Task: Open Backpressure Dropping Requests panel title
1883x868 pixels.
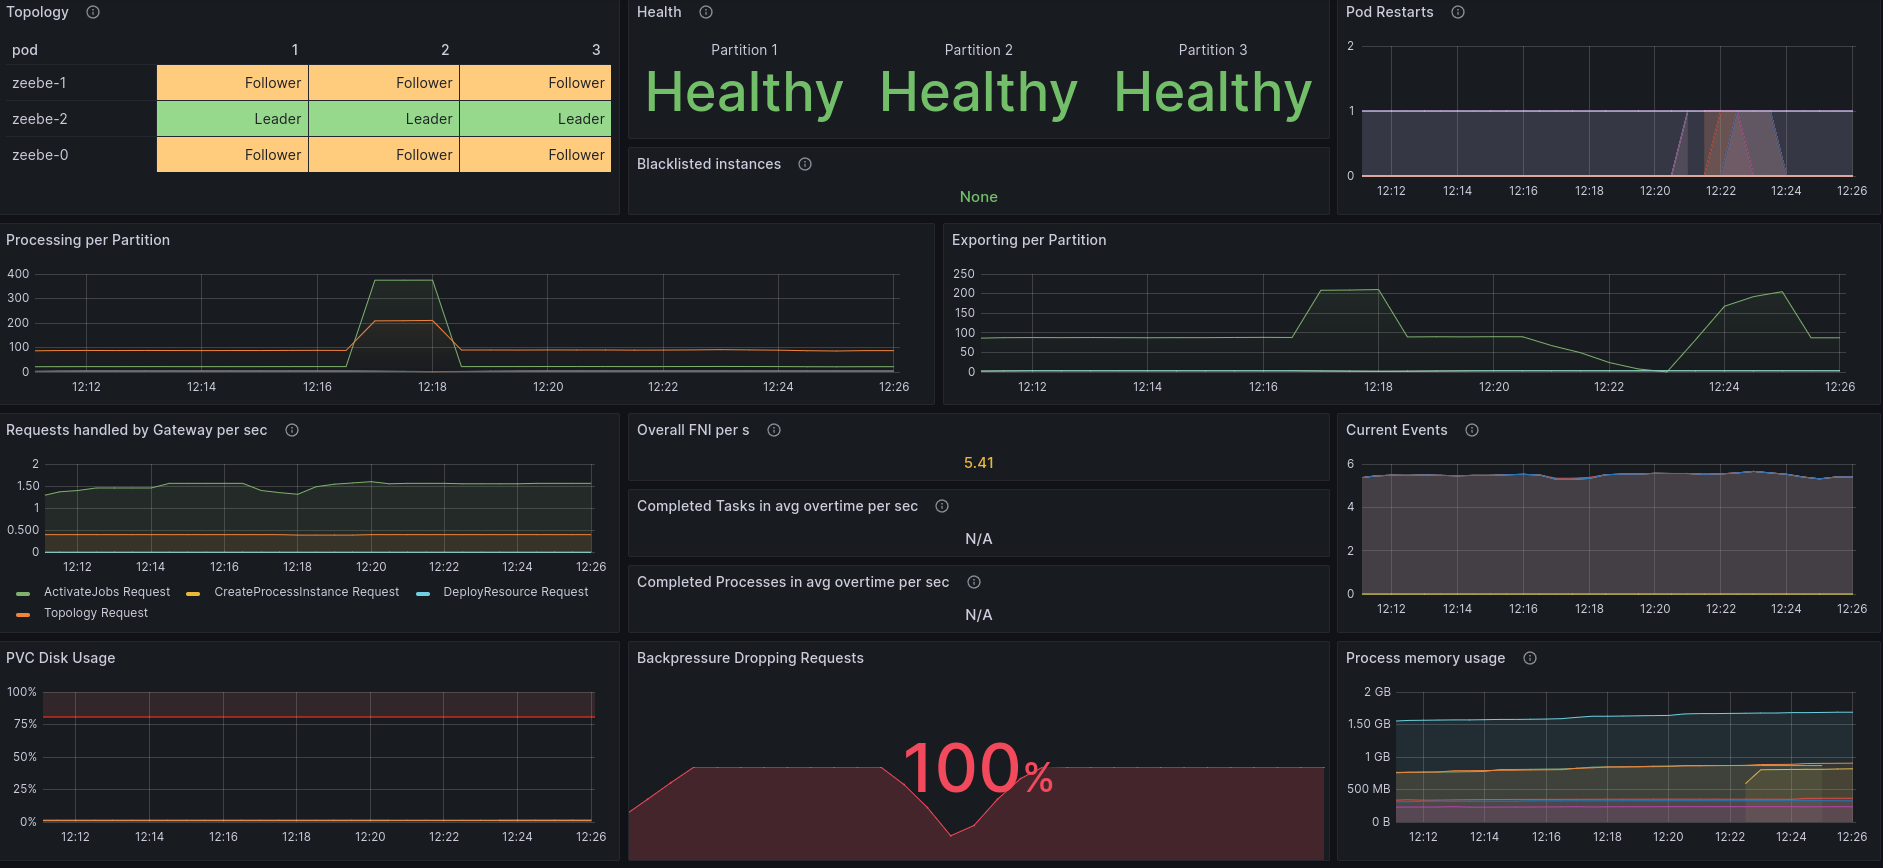Action: [750, 658]
